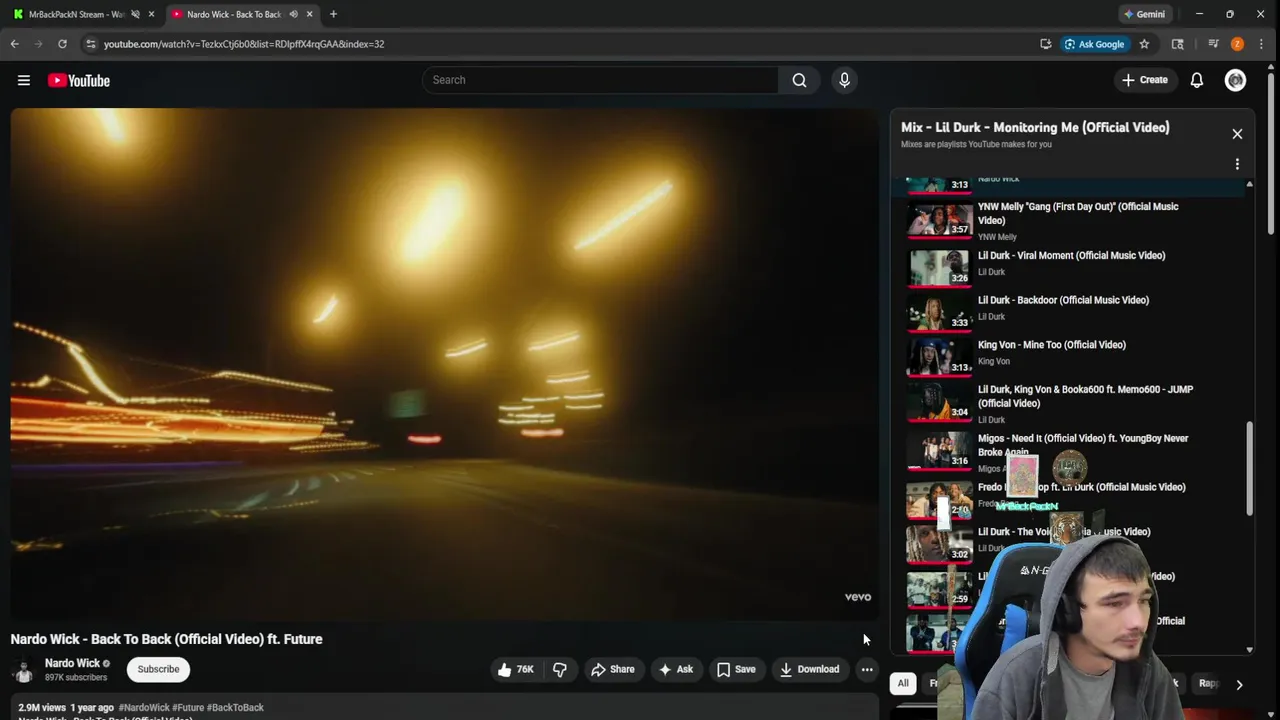Open the mix playlist three-dot options
The width and height of the screenshot is (1280, 720).
pos(1237,164)
